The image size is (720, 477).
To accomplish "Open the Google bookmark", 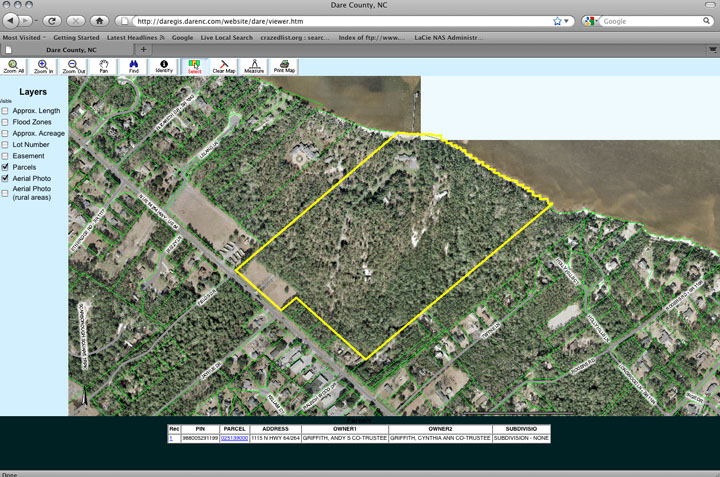I will [x=182, y=38].
